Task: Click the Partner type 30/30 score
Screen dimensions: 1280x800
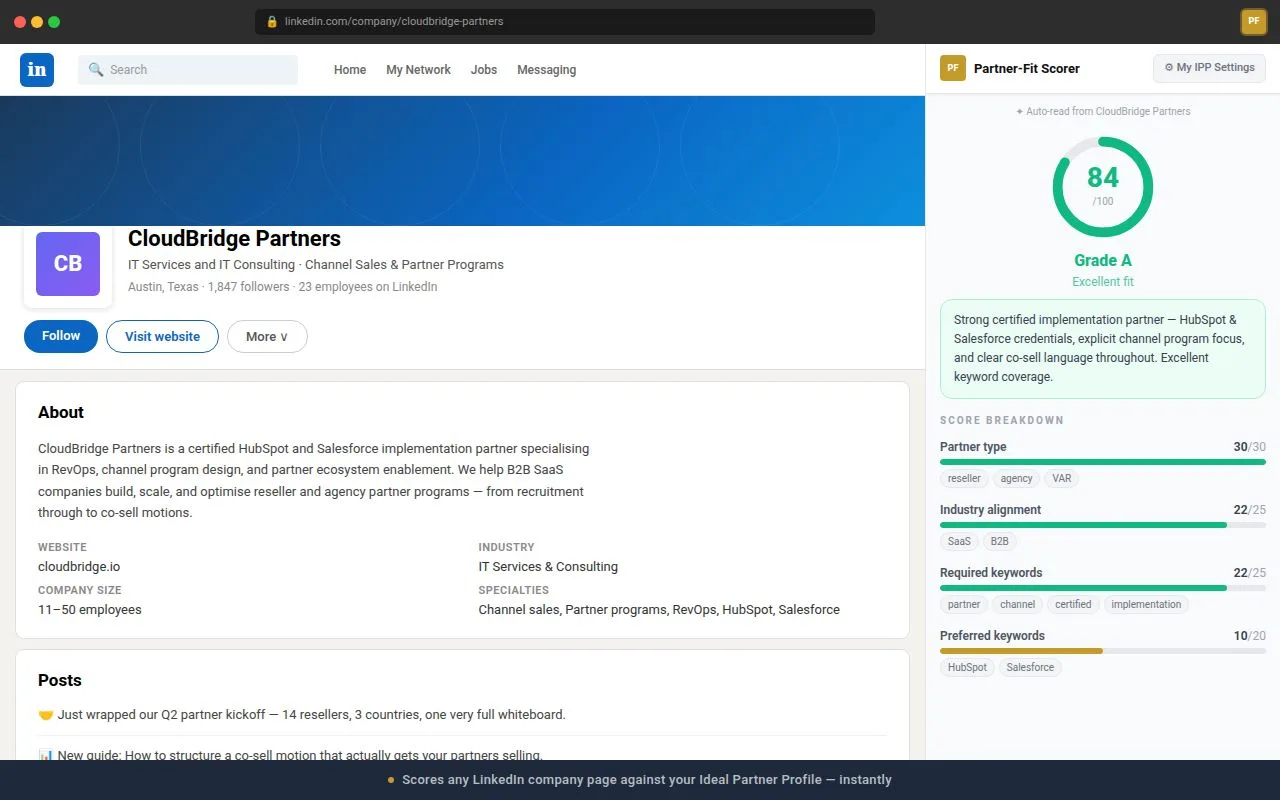Action: 1249,447
